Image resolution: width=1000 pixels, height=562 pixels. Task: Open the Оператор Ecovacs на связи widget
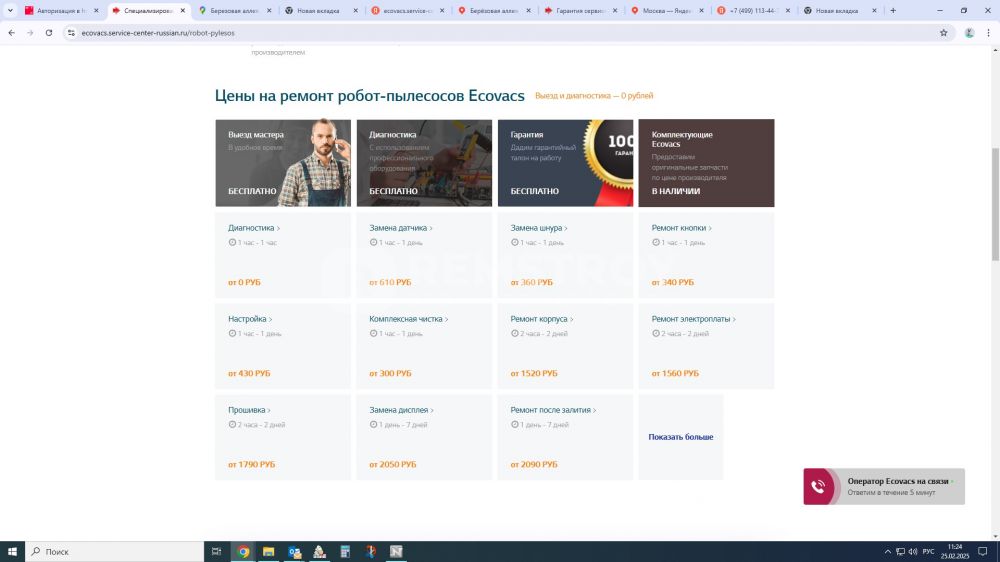pos(884,486)
